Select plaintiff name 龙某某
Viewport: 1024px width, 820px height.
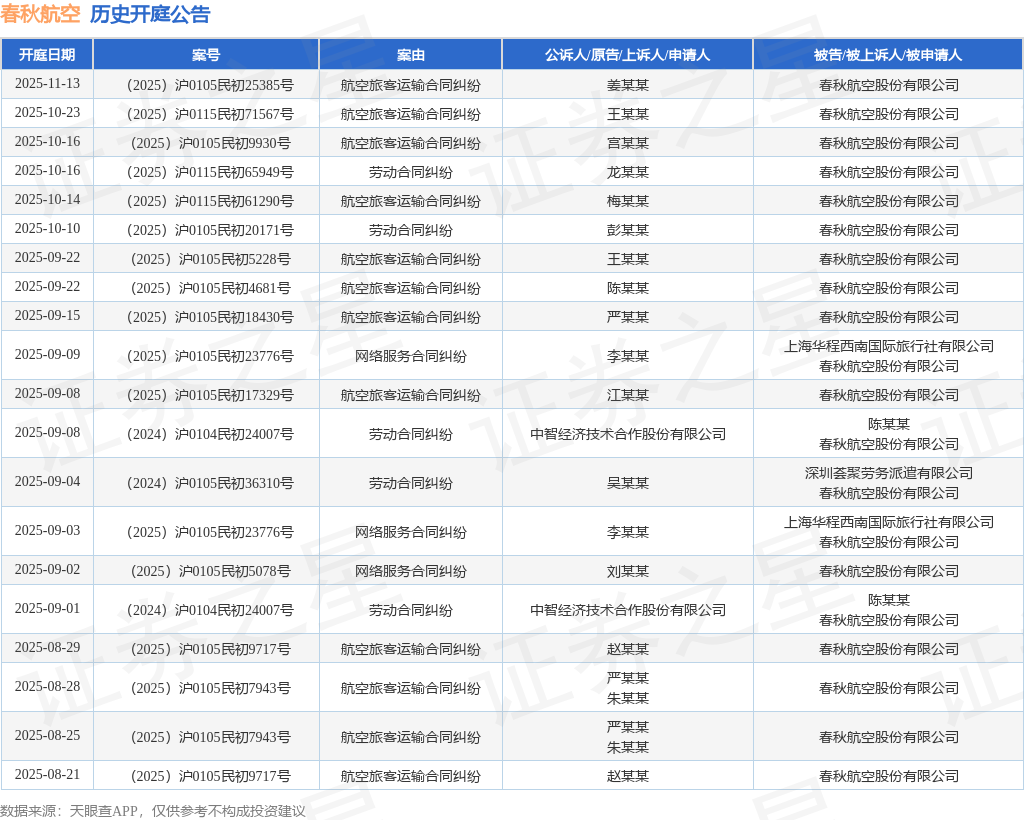point(628,172)
